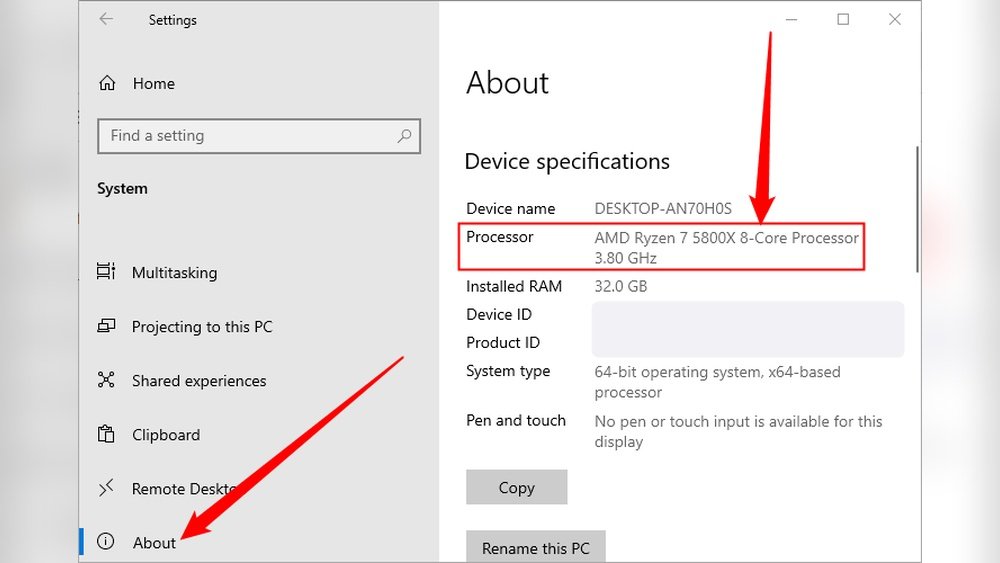Click the Remote Desktop icon

point(106,489)
